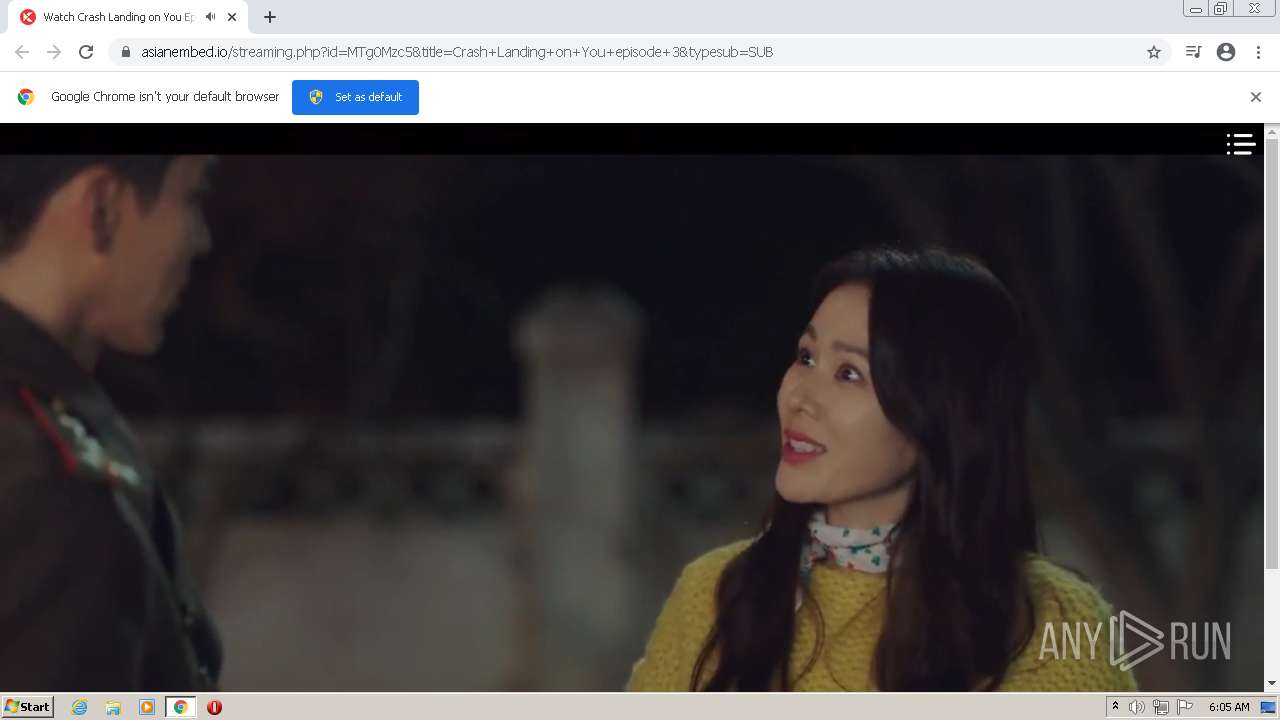1280x720 pixels.
Task: Open Action Center flag icon
Action: pyautogui.click(x=1185, y=707)
